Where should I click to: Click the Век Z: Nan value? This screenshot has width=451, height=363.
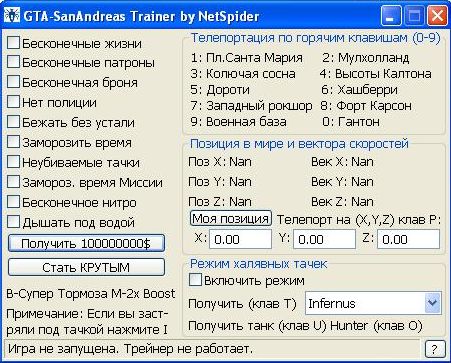click(x=342, y=202)
